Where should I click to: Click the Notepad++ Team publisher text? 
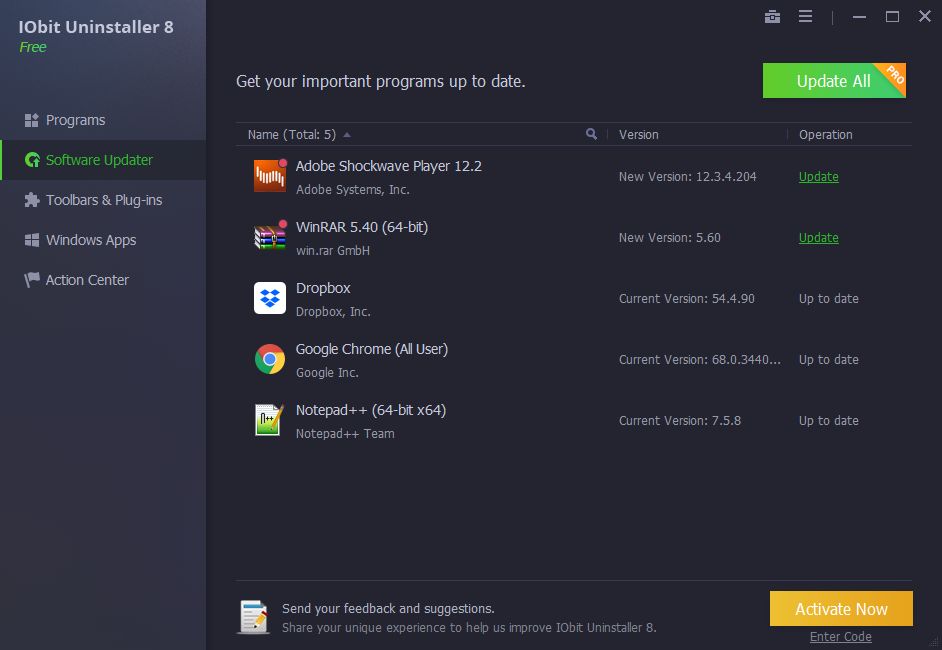pos(345,434)
